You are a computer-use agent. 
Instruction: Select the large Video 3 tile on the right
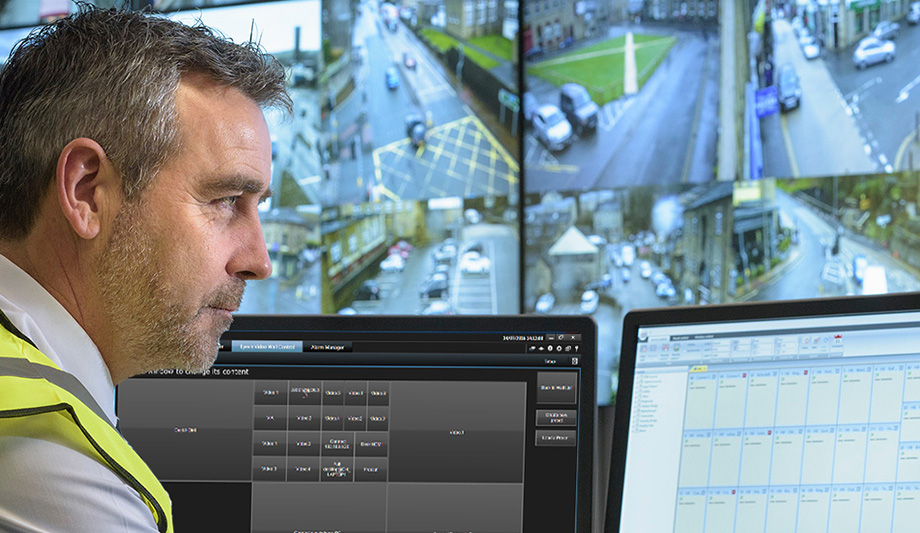[x=456, y=432]
